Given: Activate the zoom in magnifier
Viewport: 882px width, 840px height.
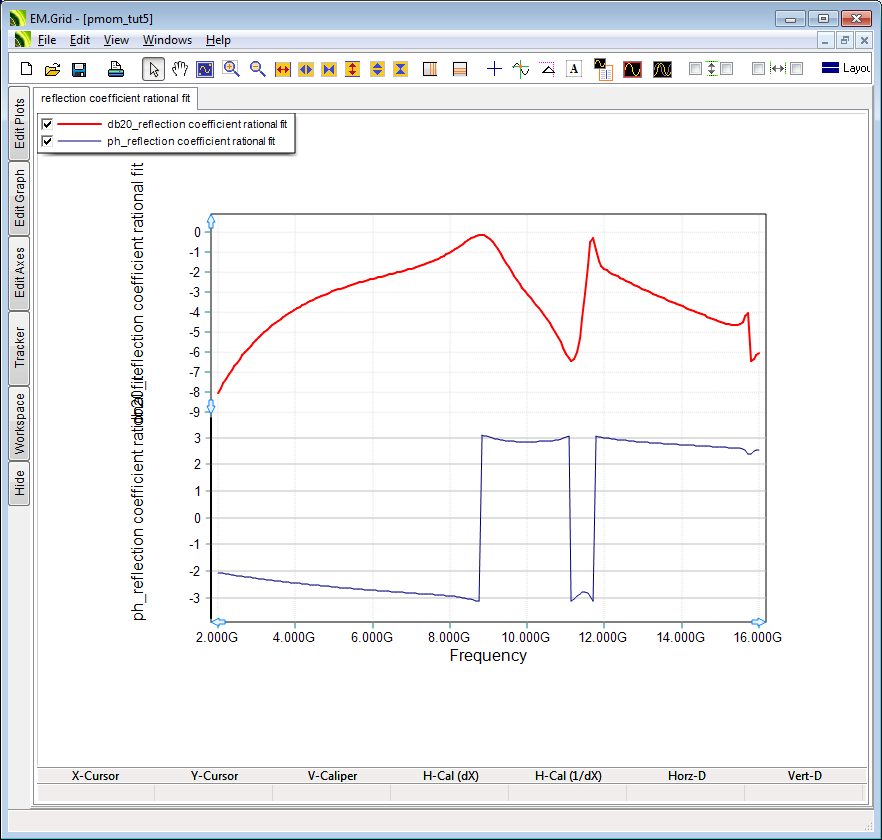Looking at the screenshot, I should tap(231, 69).
